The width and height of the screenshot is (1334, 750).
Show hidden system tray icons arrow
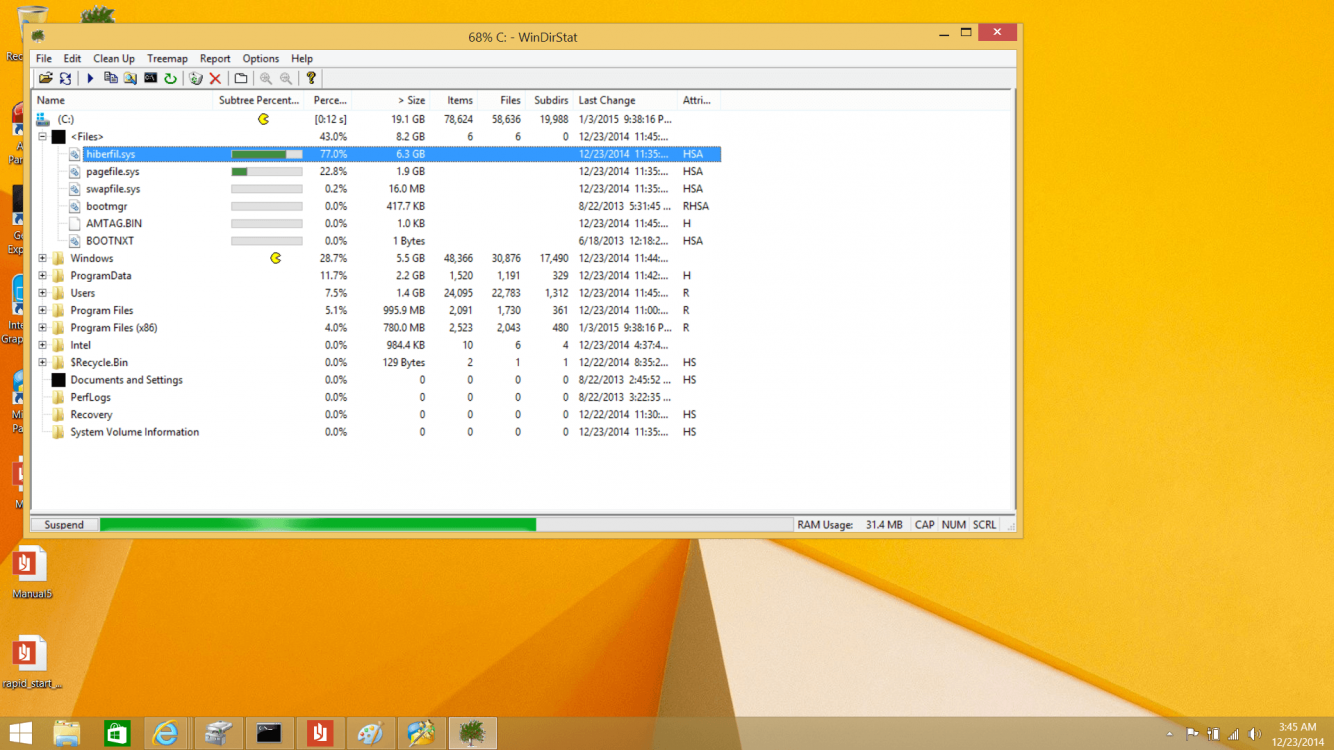click(1169, 734)
